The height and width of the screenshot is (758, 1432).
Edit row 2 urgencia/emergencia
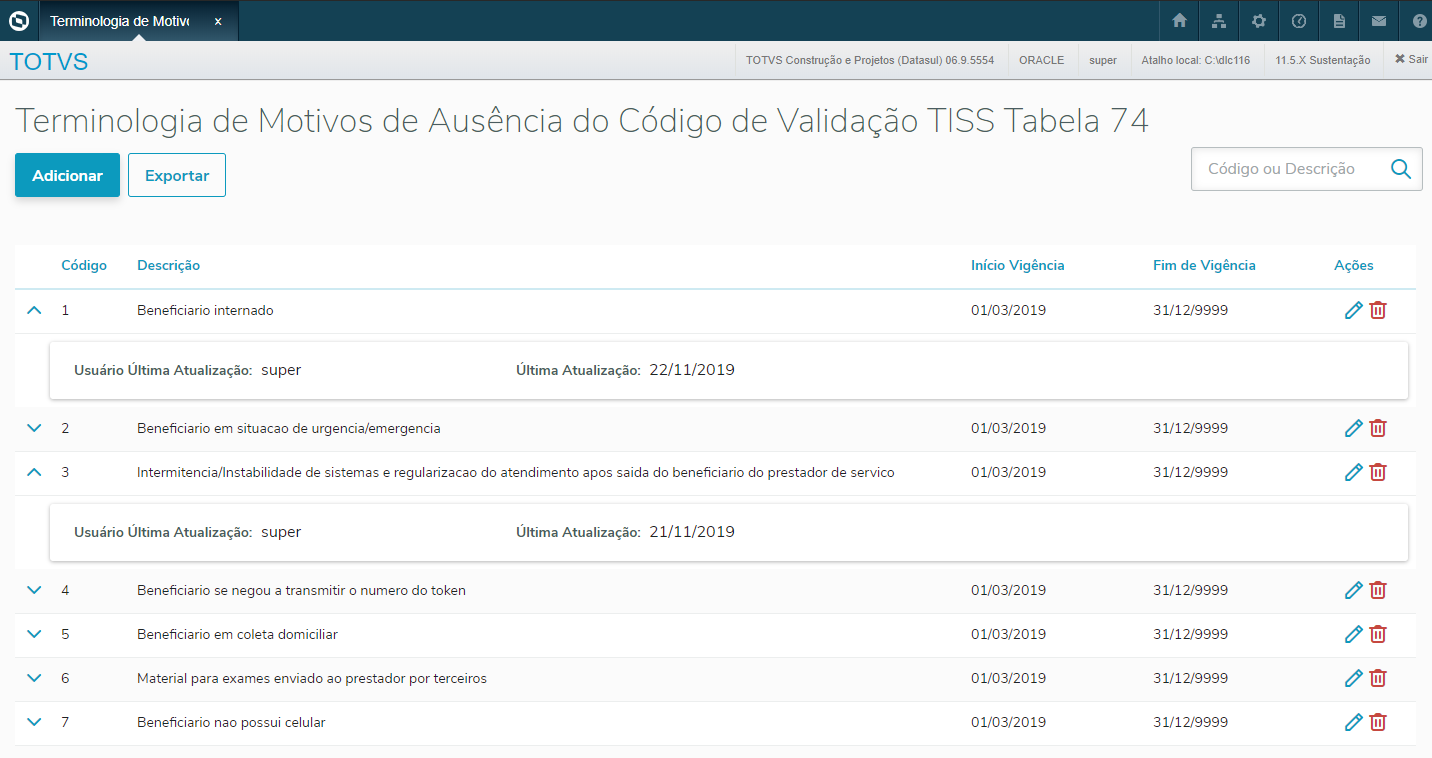click(1354, 428)
